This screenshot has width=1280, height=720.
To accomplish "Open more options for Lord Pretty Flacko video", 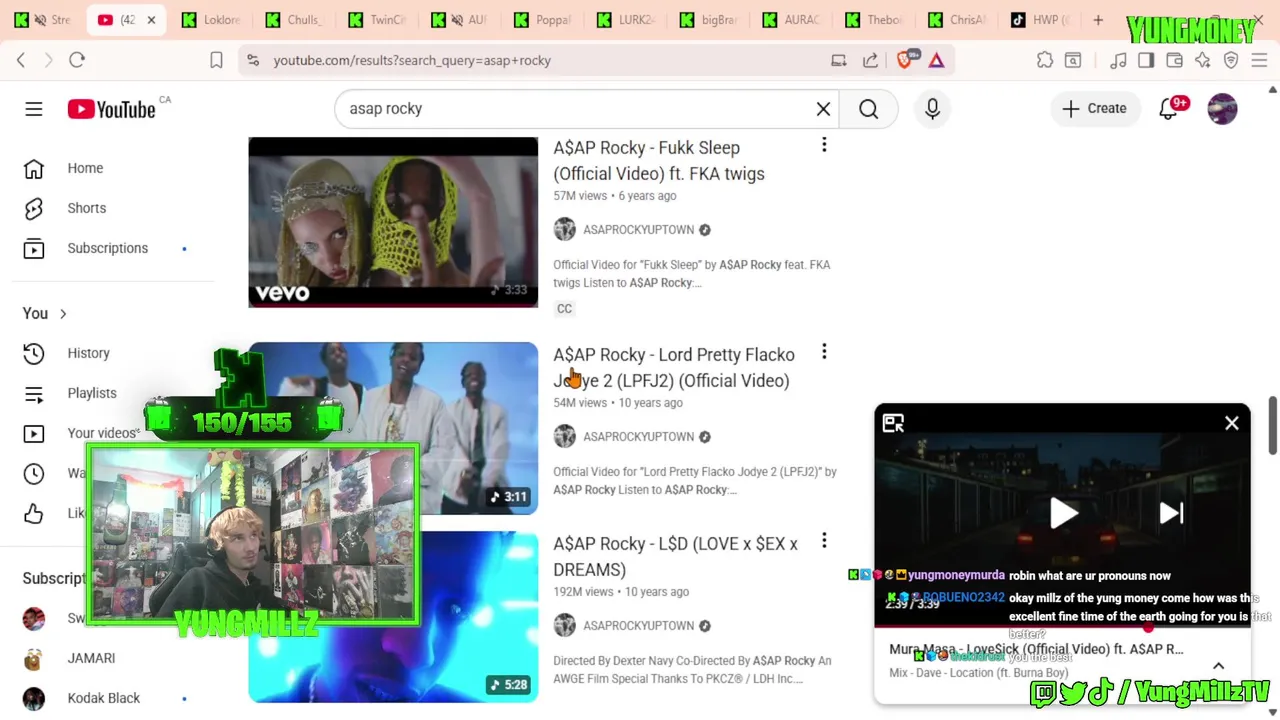I will [x=824, y=352].
